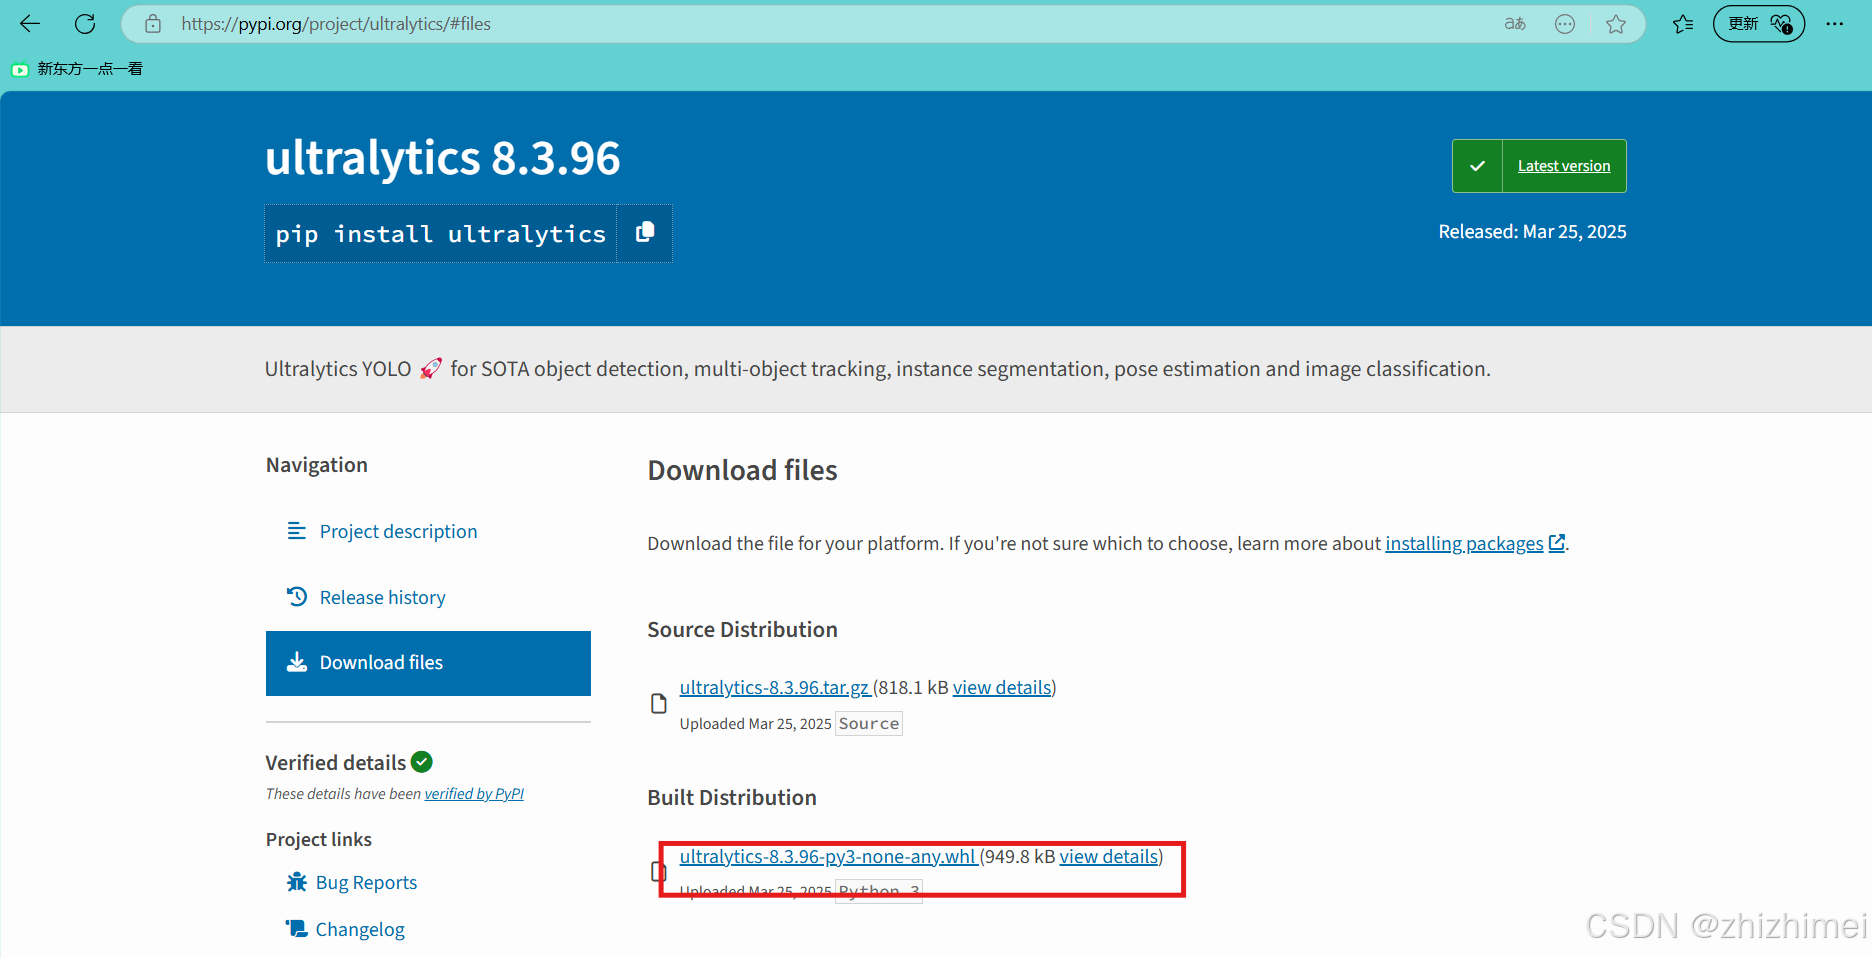The height and width of the screenshot is (958, 1872).
Task: Open the 新东方一点一看 bookmark
Action: point(78,69)
